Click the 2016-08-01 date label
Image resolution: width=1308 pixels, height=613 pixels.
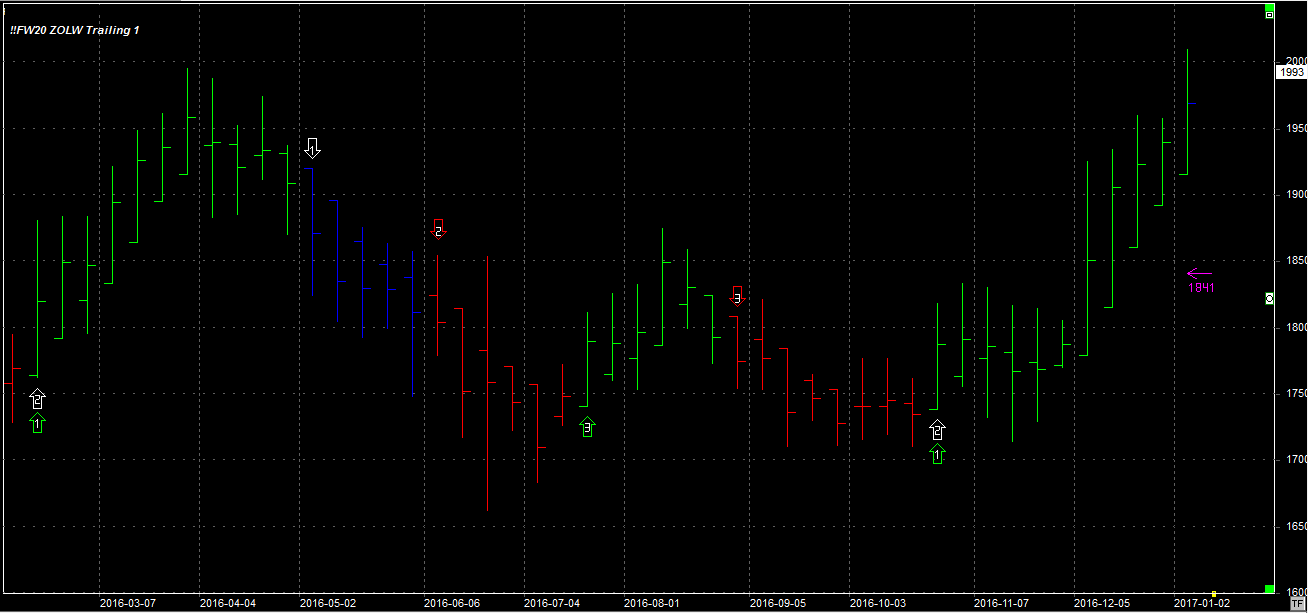point(651,604)
